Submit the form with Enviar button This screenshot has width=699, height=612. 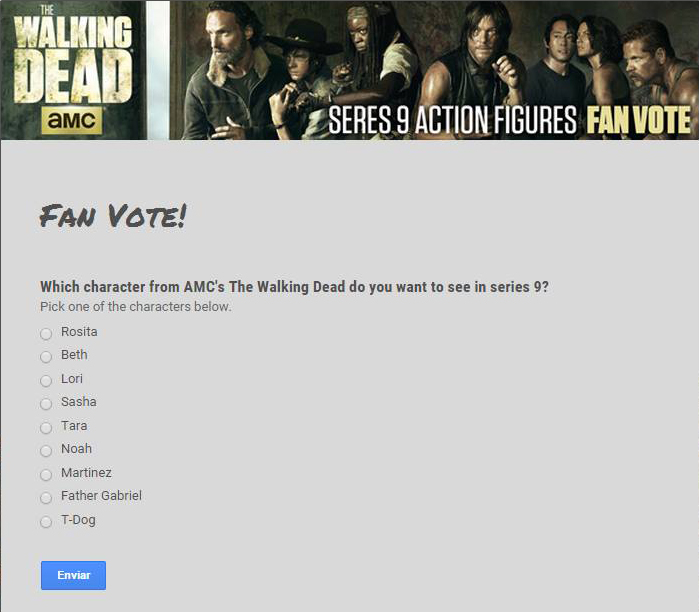pyautogui.click(x=74, y=575)
